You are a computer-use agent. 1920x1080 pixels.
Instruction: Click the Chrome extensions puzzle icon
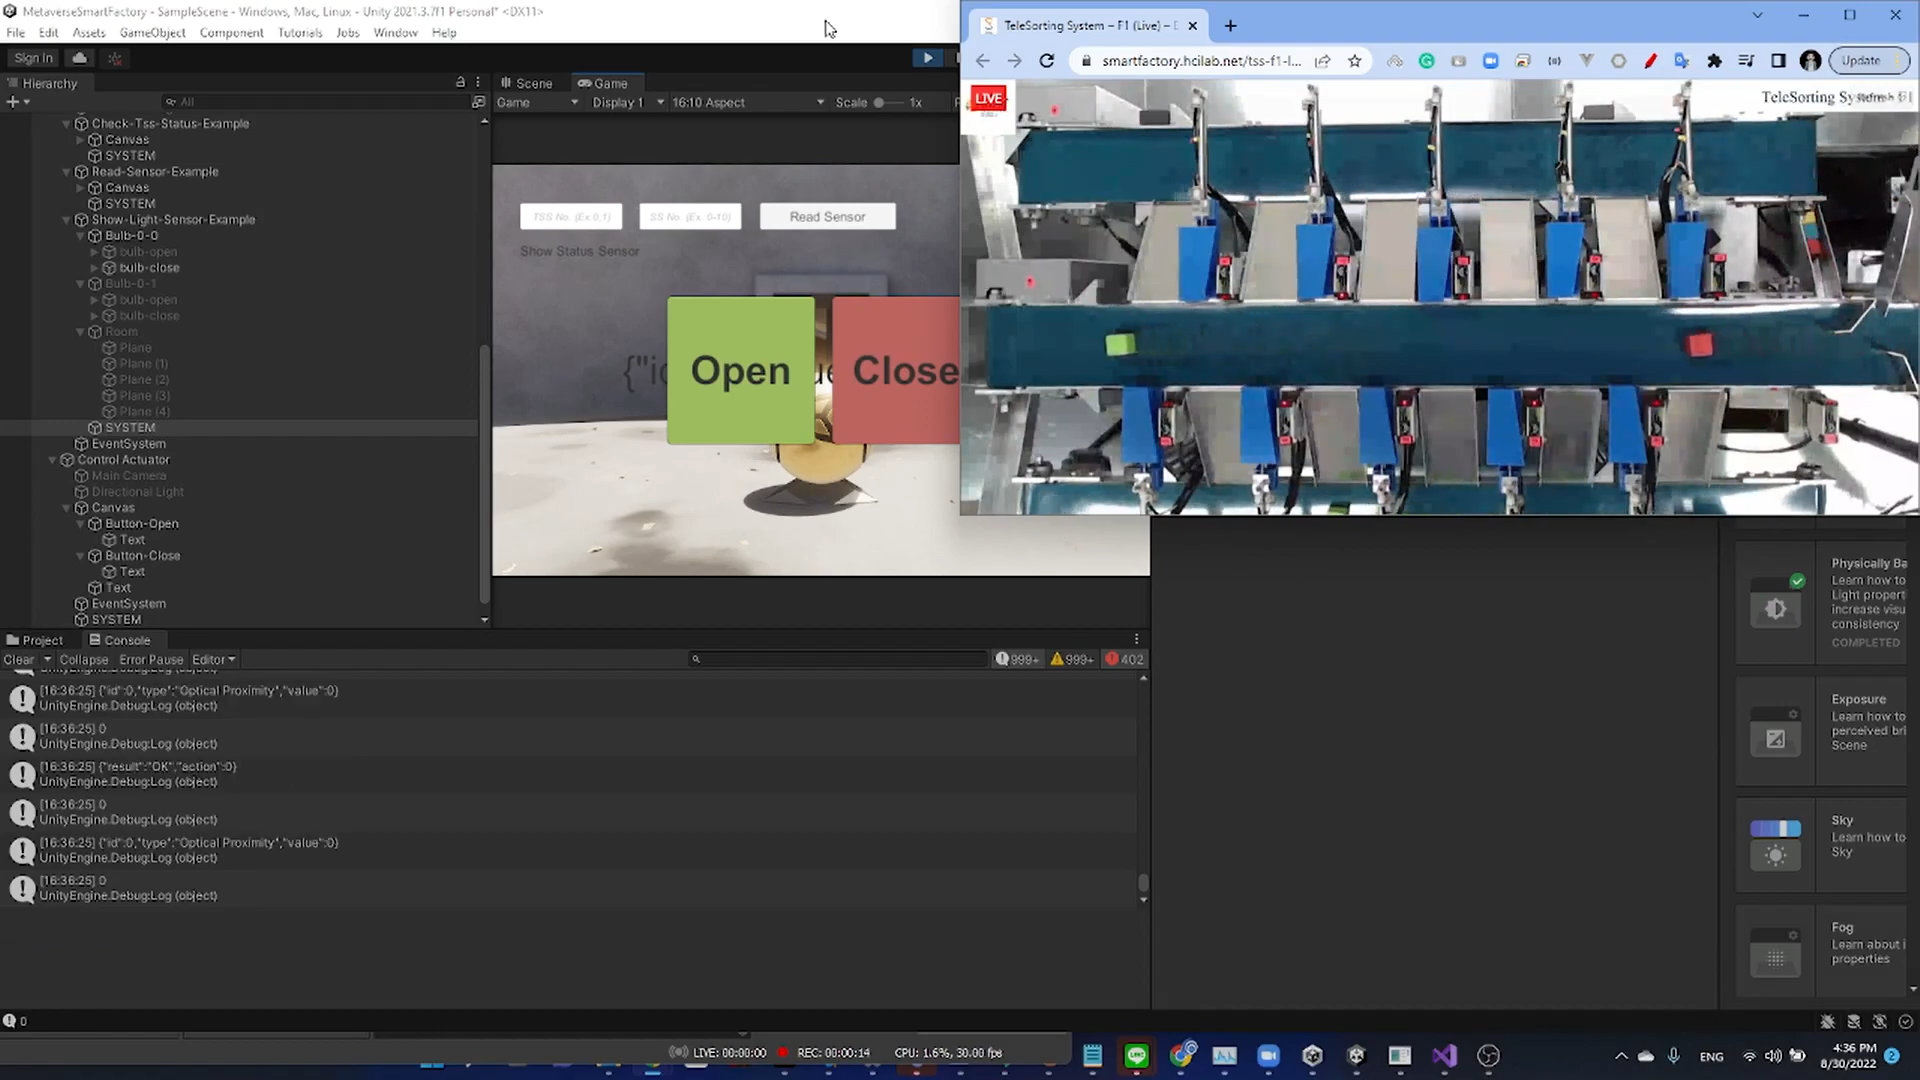[x=1714, y=61]
